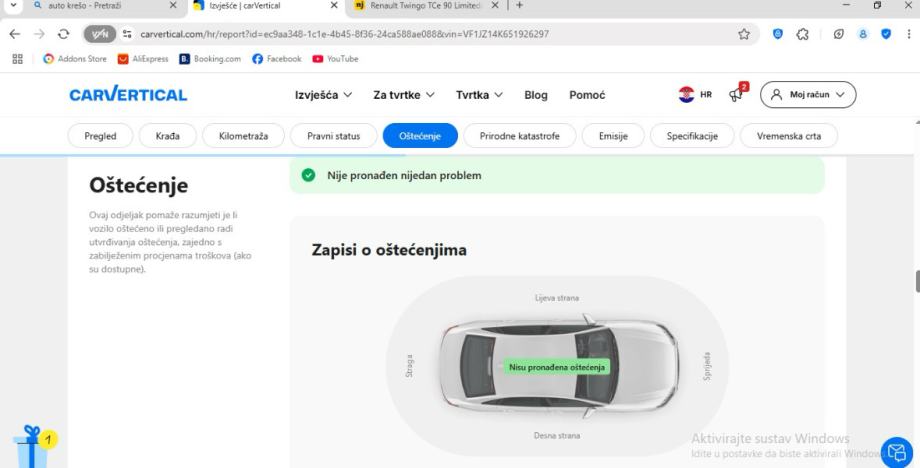Reload the page
This screenshot has width=920, height=468.
64,34
